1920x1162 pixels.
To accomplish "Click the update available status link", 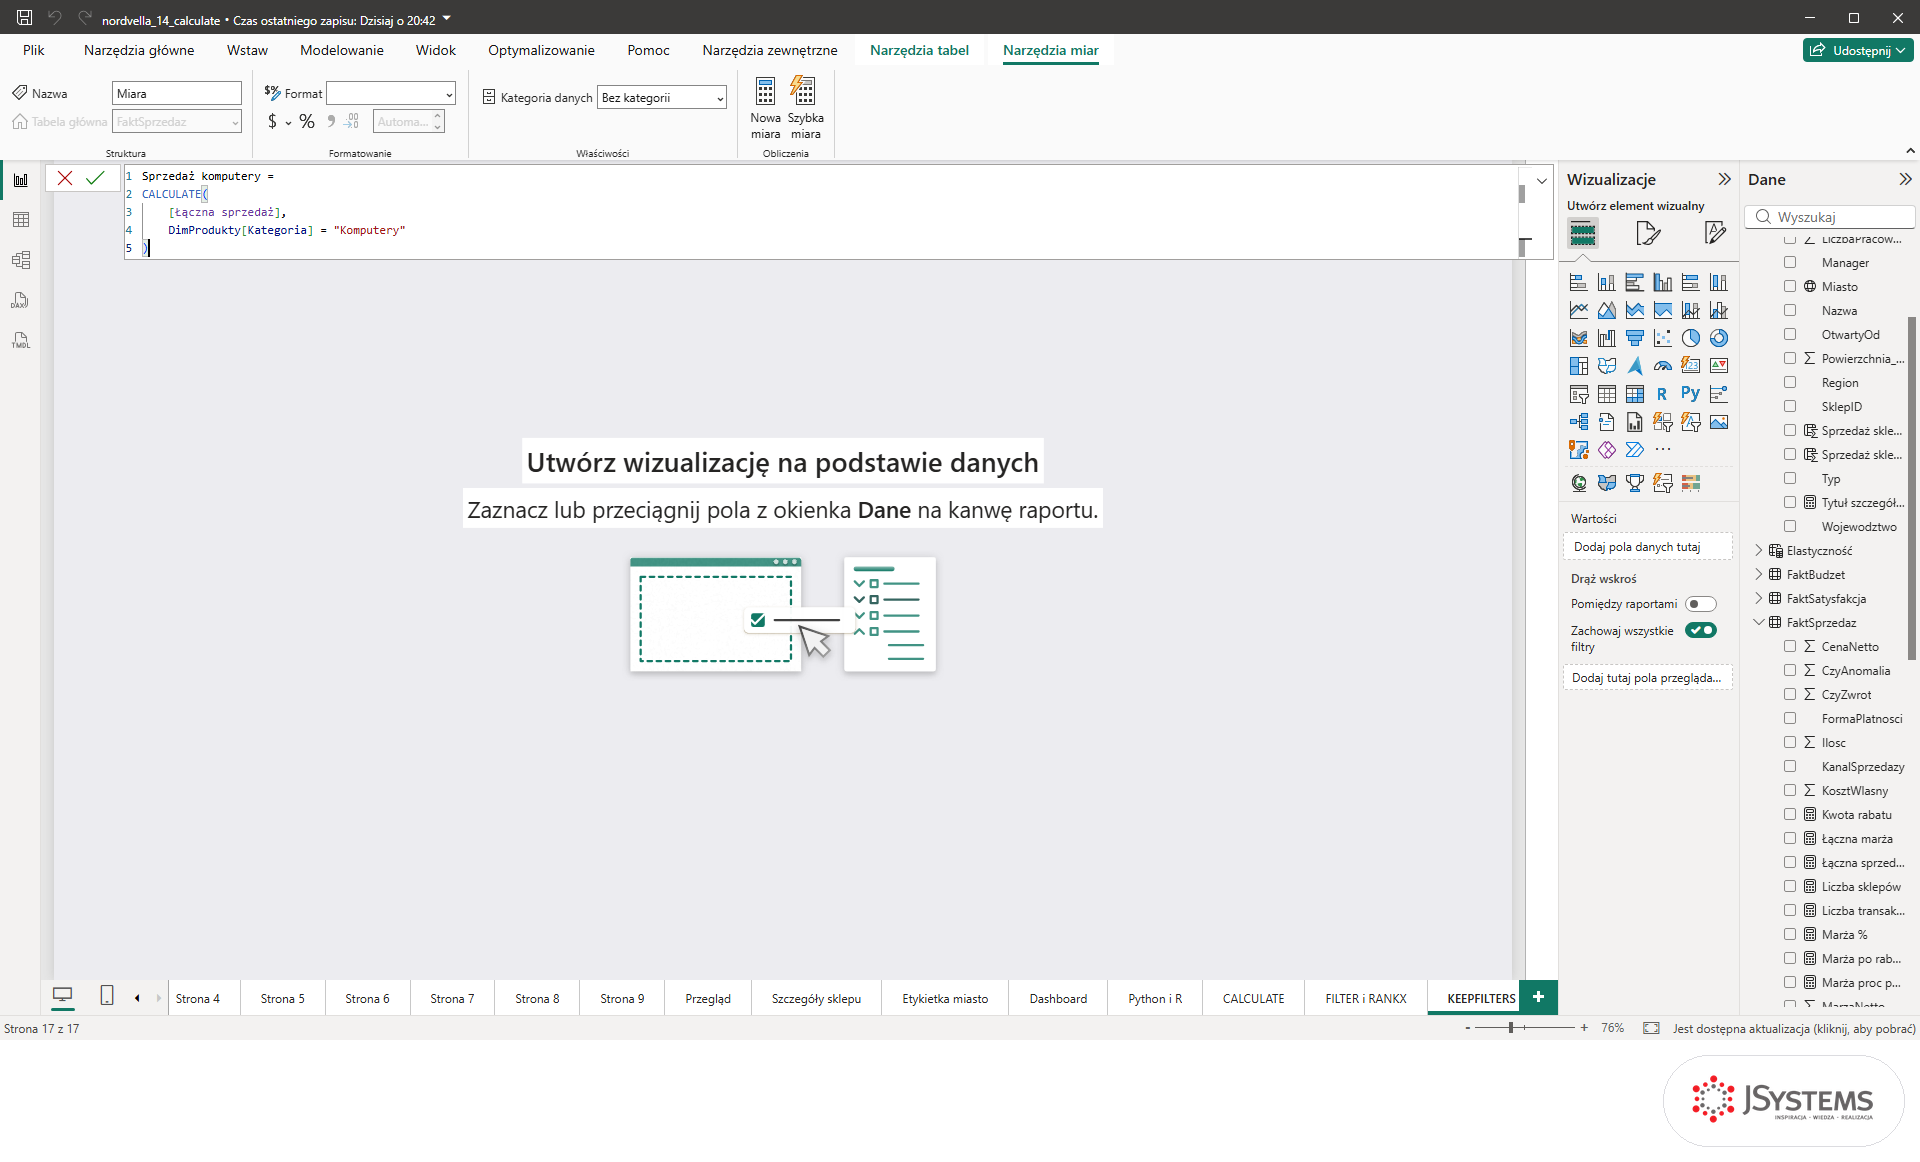I will click(1794, 1029).
